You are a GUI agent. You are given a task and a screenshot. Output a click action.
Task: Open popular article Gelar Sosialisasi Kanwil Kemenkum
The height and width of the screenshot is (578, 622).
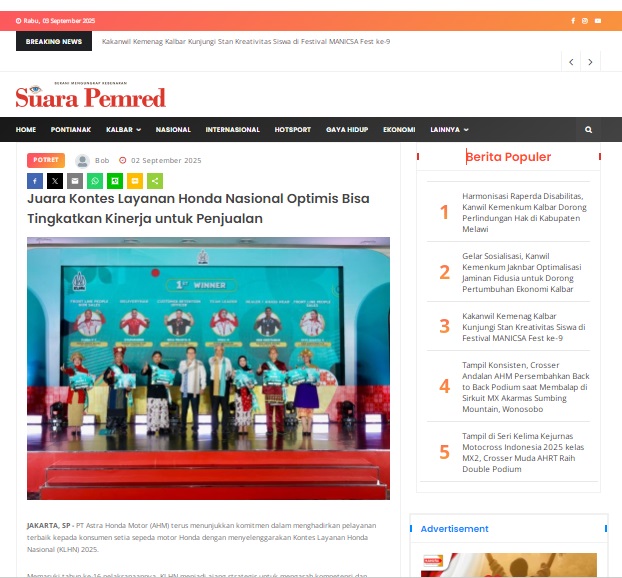click(522, 273)
